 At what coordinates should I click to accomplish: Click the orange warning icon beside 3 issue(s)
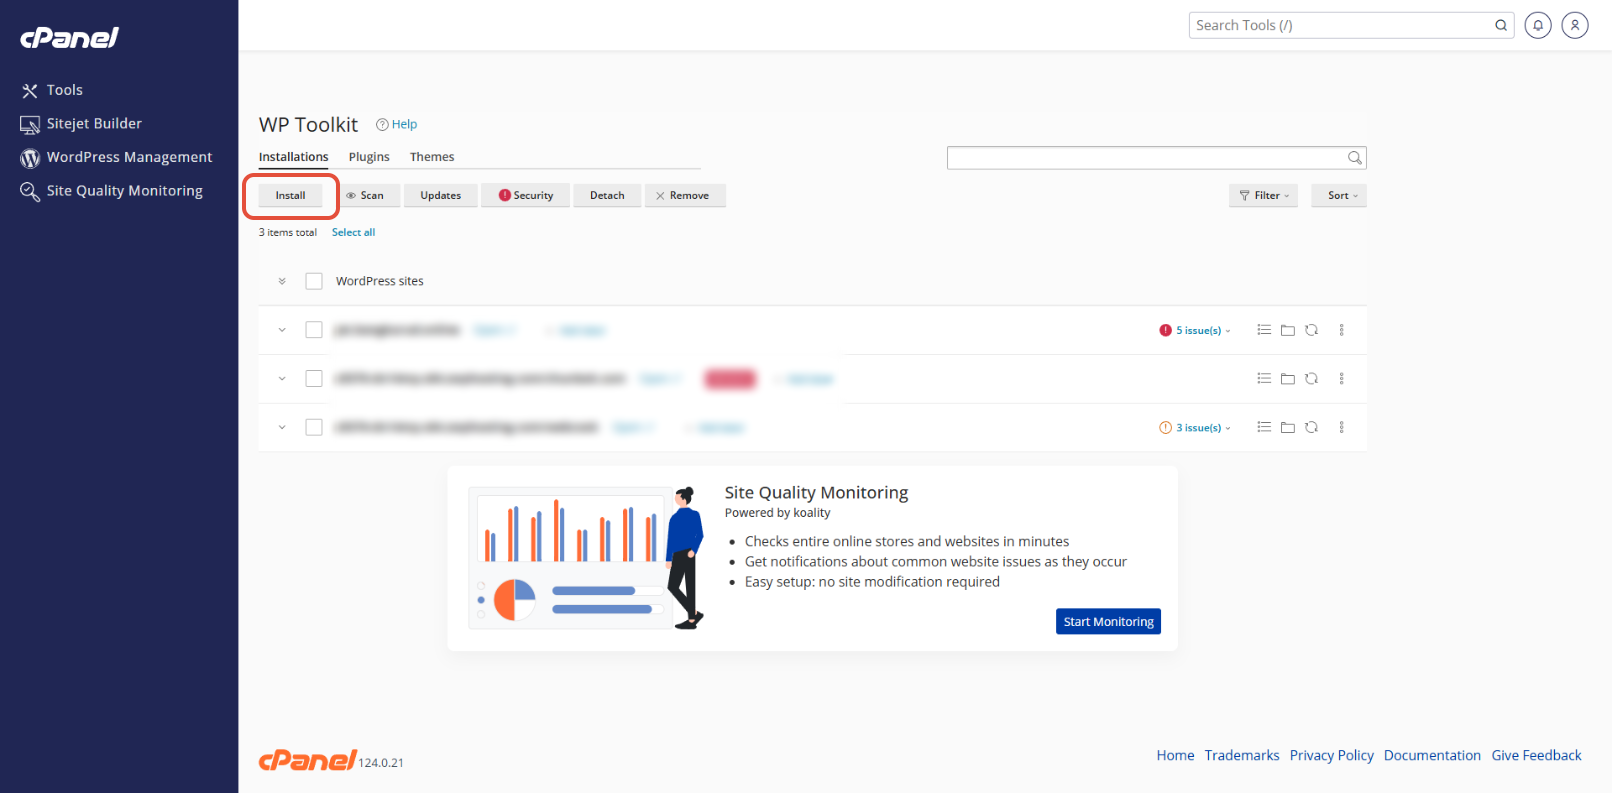point(1165,428)
